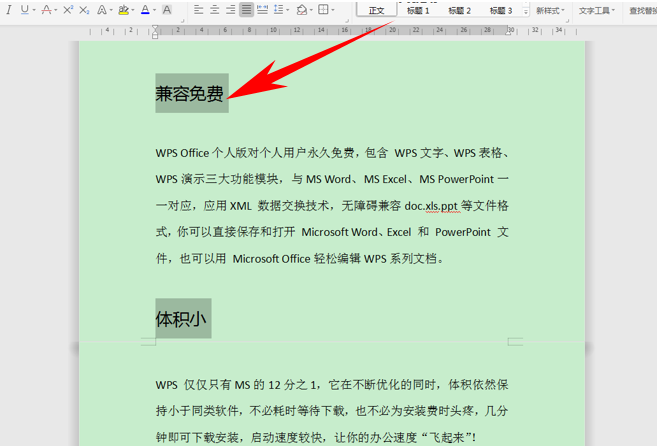The height and width of the screenshot is (446, 657).
Task: Toggle justify alignment
Action: point(246,10)
